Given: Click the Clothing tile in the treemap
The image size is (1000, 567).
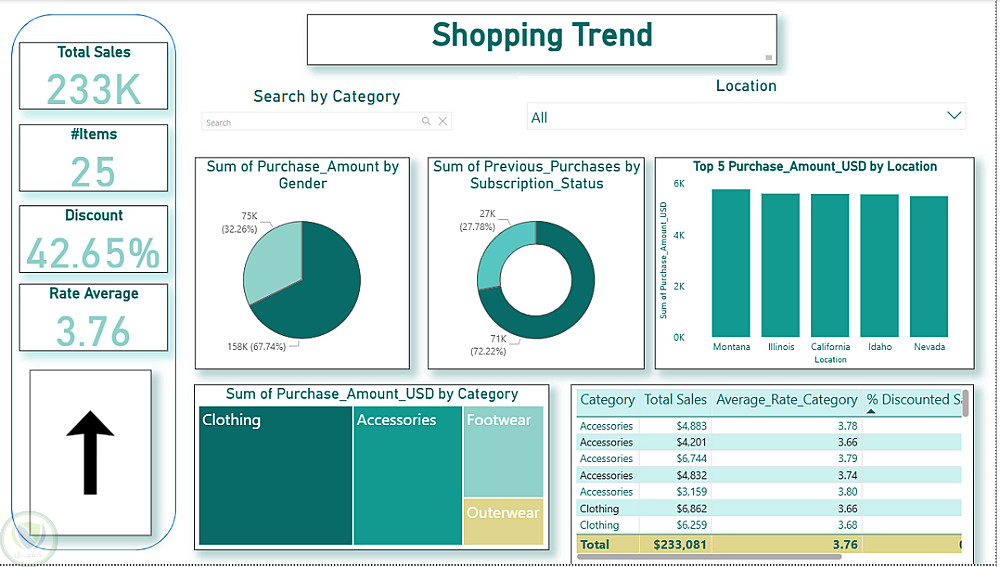Looking at the screenshot, I should pos(276,475).
